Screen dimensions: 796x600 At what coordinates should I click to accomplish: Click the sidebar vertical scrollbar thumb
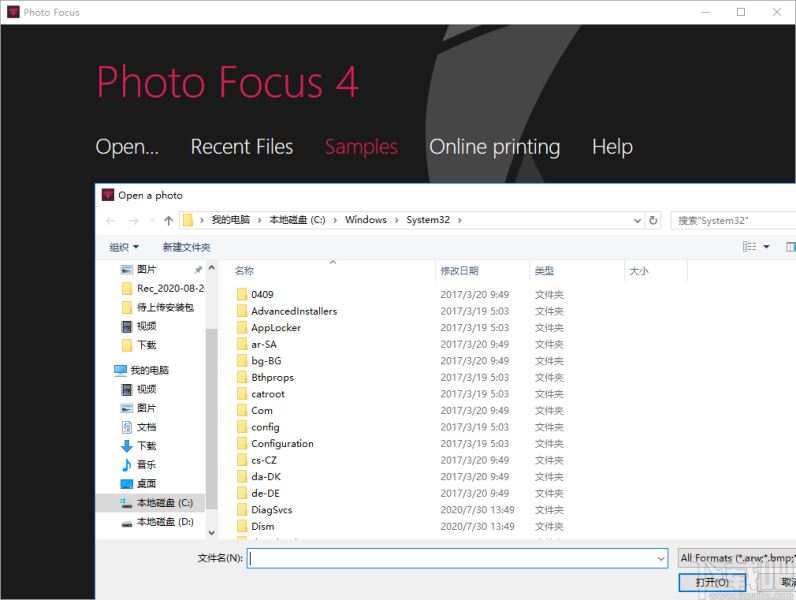tap(212, 418)
